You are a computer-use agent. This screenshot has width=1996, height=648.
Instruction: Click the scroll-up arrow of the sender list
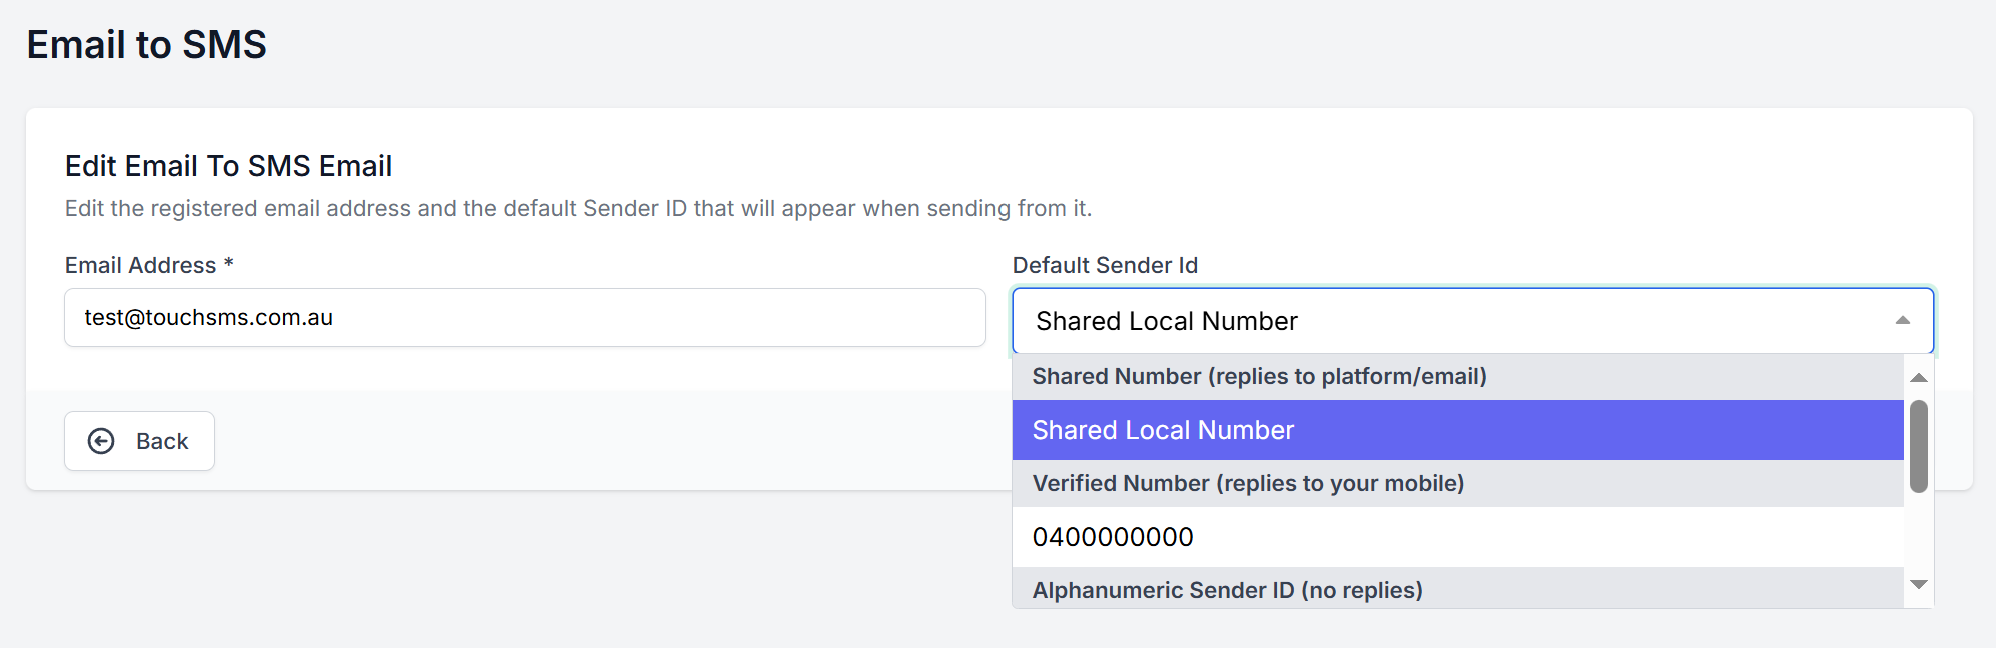coord(1918,378)
